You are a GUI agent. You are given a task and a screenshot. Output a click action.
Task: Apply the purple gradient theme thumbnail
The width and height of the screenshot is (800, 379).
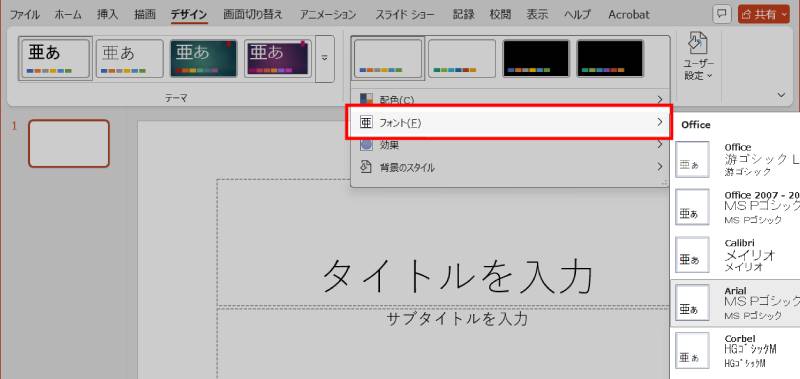(278, 59)
